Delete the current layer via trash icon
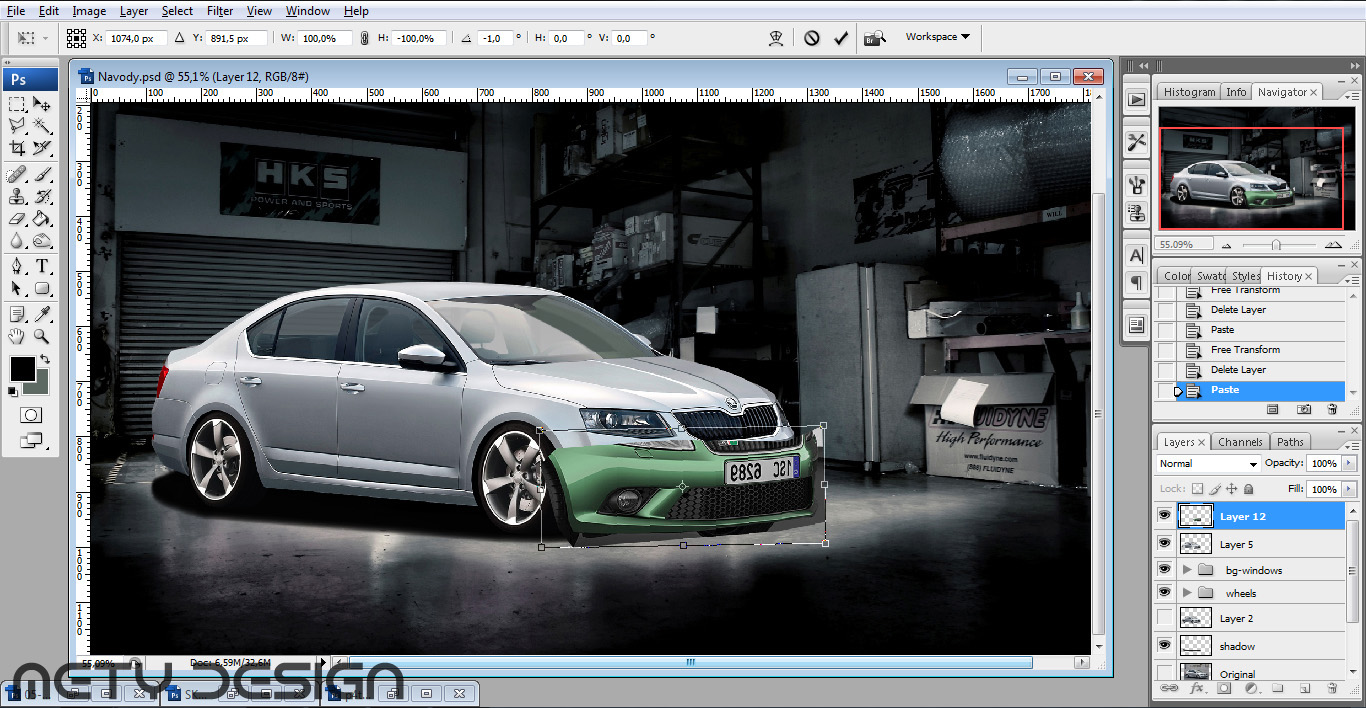The height and width of the screenshot is (708, 1366). pyautogui.click(x=1331, y=688)
